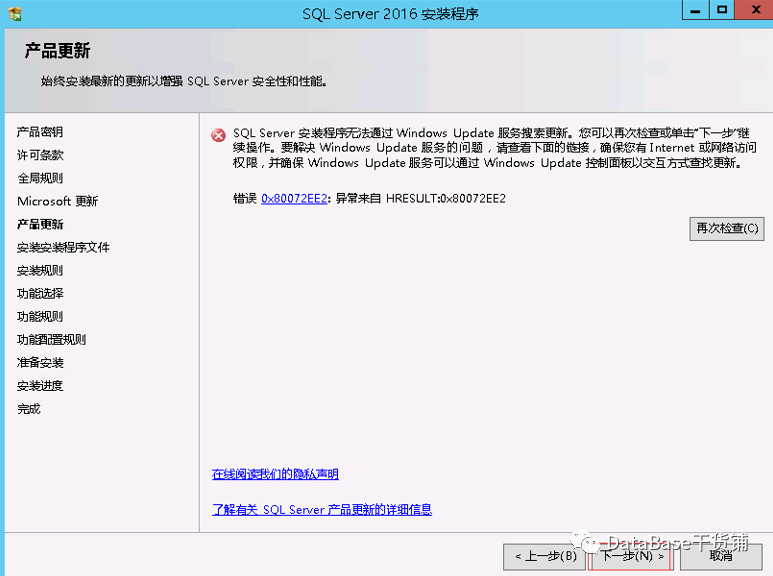Image resolution: width=773 pixels, height=576 pixels.
Task: Open the 0x80072EE2 error code link
Action: (x=294, y=198)
